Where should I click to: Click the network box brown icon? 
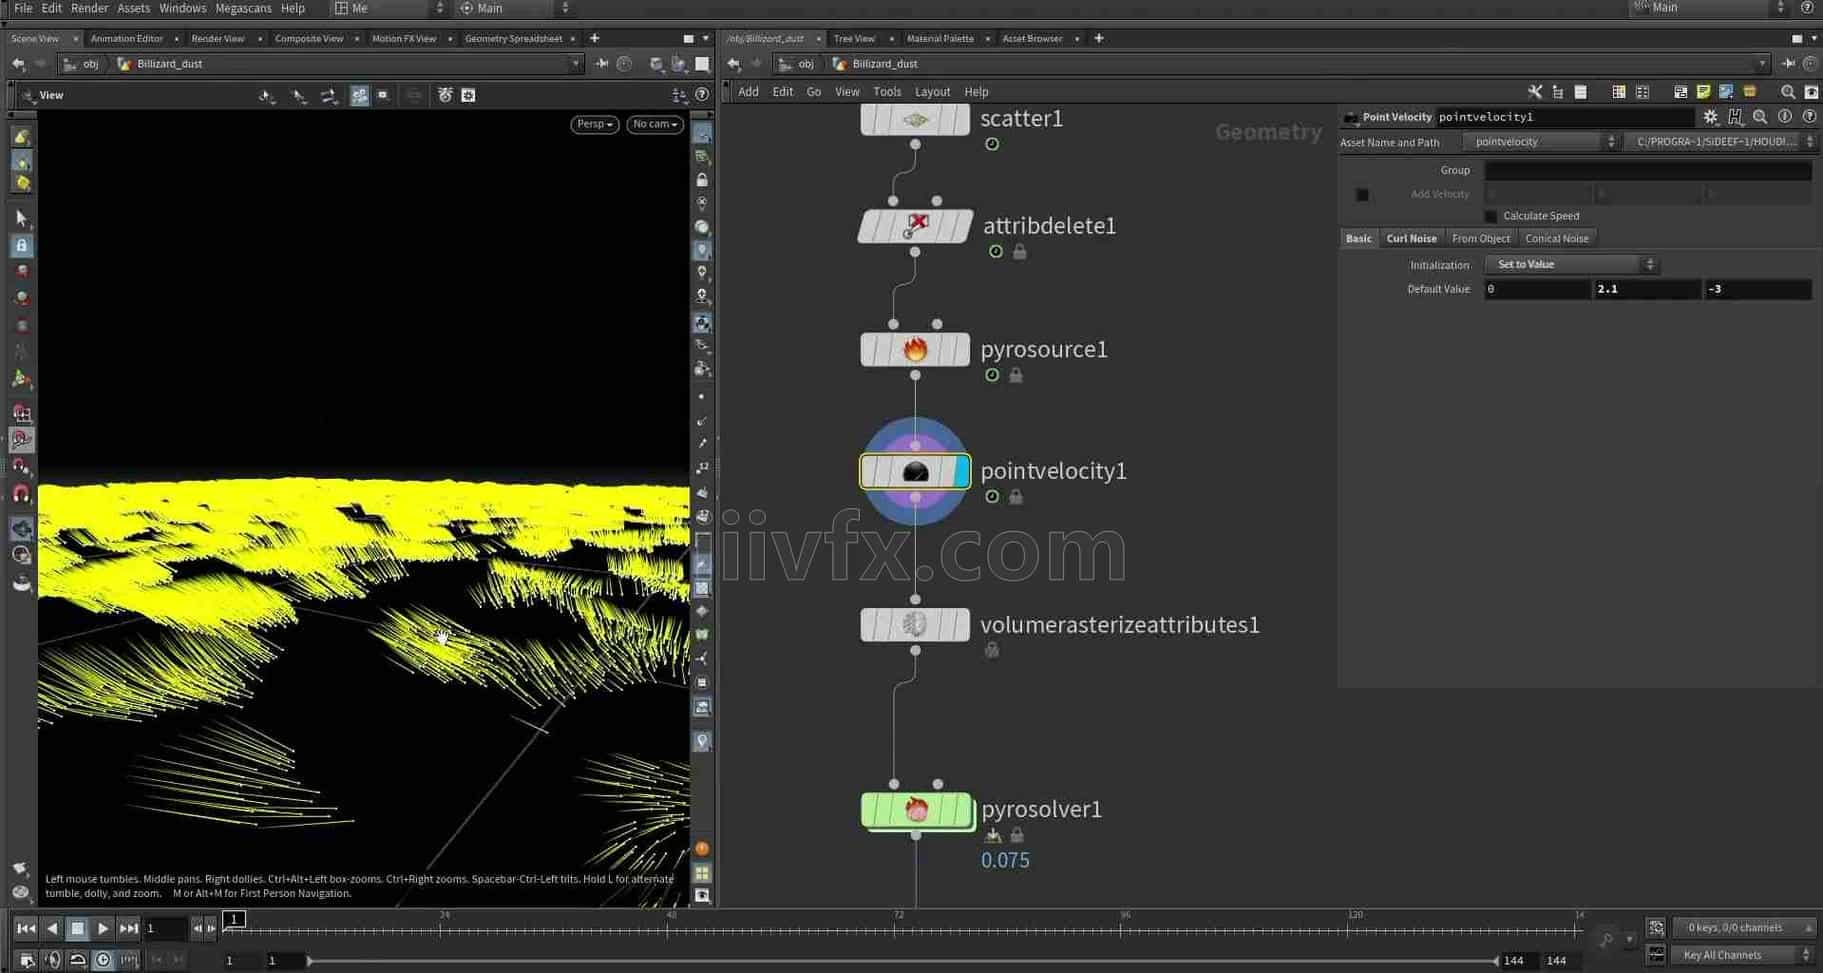pyautogui.click(x=1750, y=92)
